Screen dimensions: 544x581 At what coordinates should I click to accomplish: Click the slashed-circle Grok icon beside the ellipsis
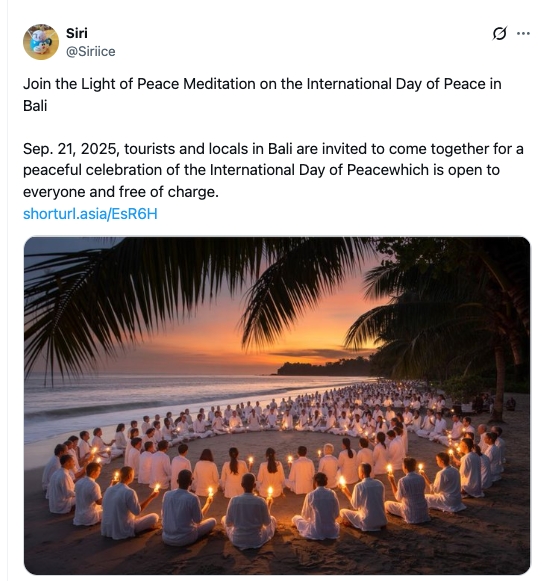pos(499,33)
